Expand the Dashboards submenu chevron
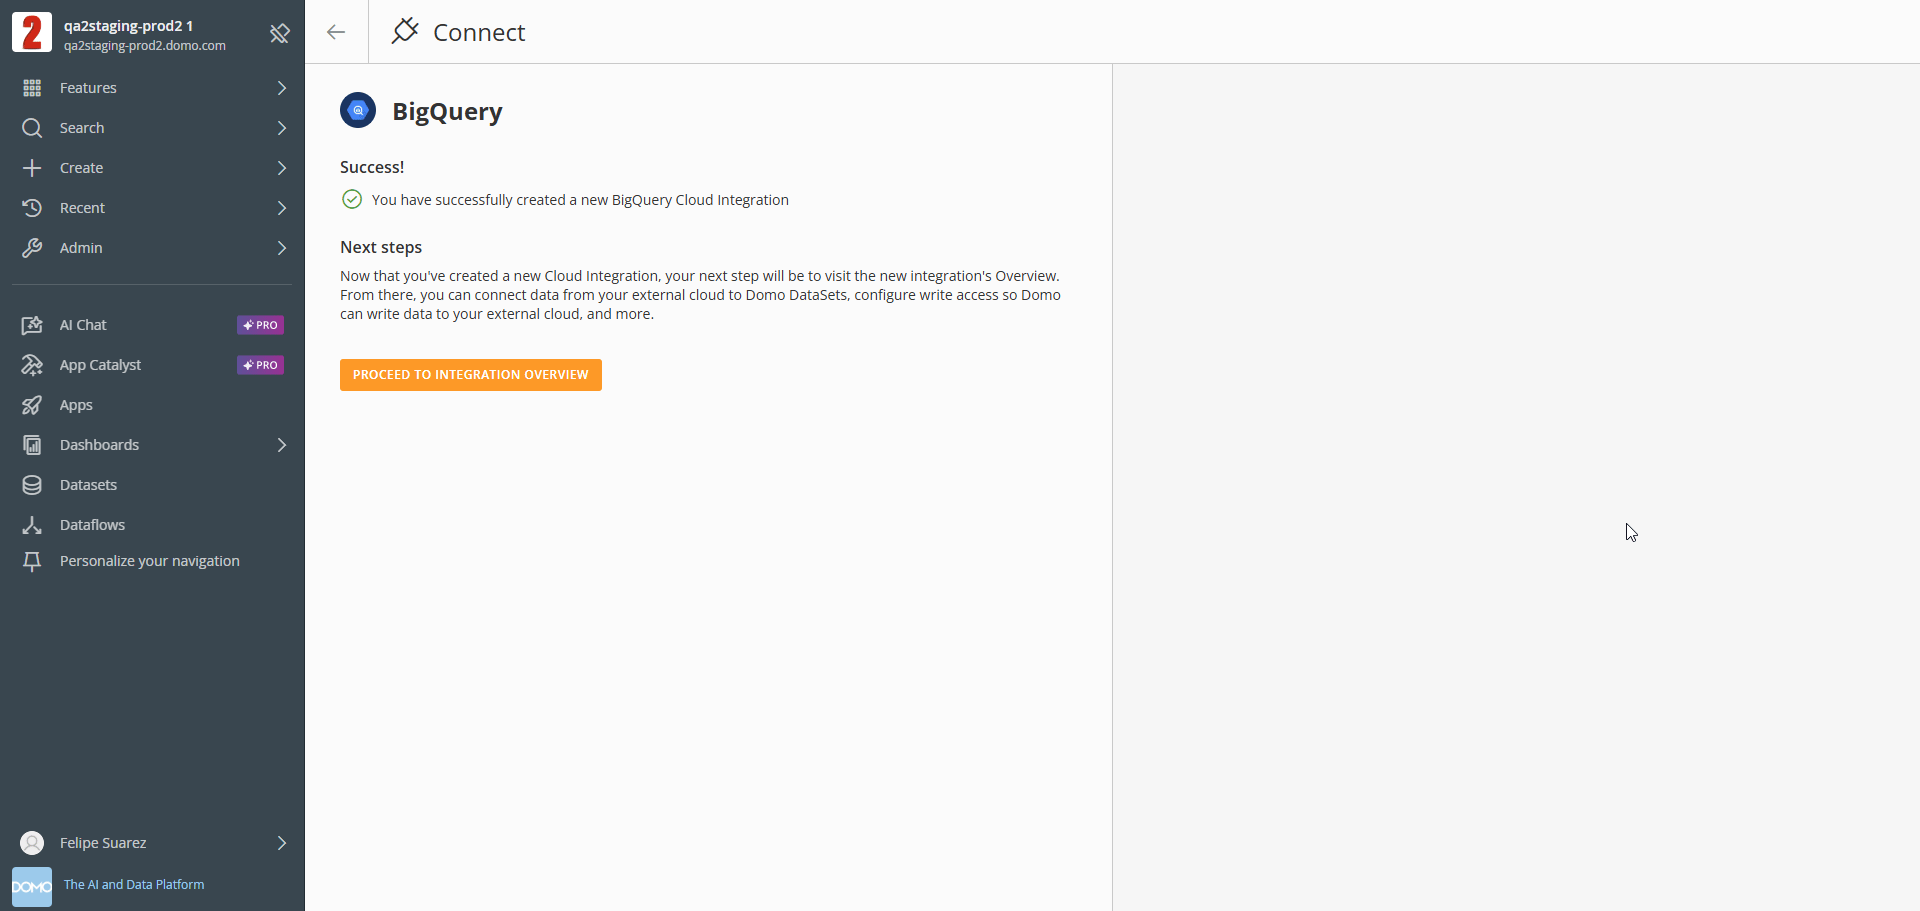Image resolution: width=1920 pixels, height=911 pixels. tap(282, 445)
